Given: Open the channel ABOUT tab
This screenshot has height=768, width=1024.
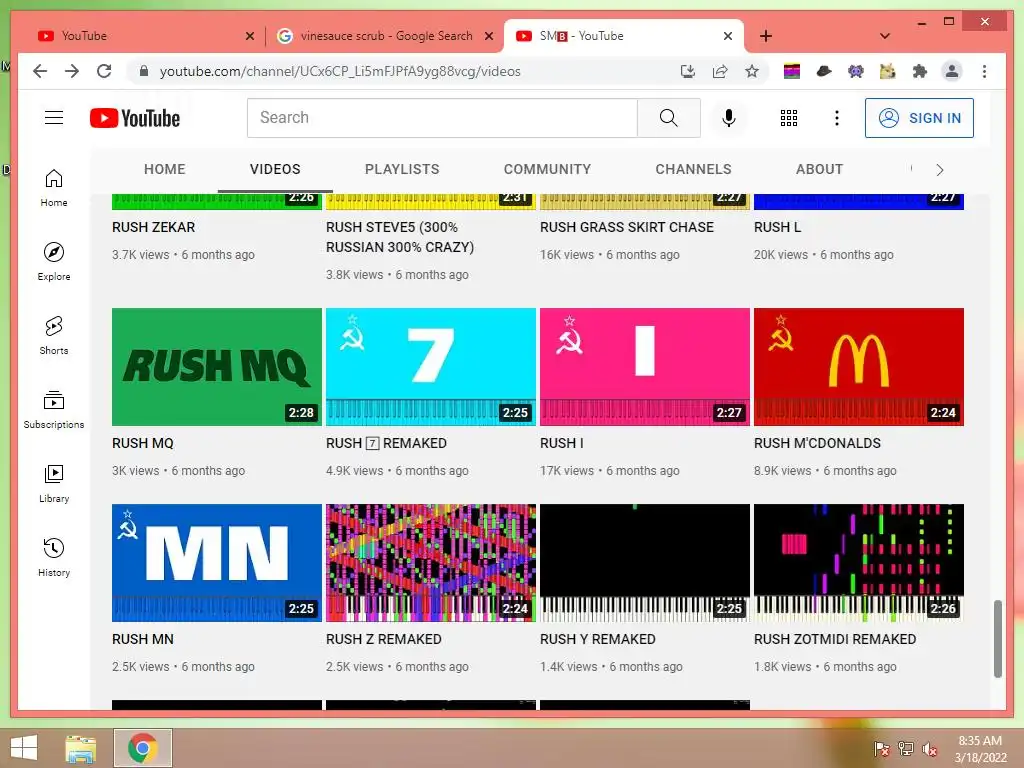Looking at the screenshot, I should [x=819, y=169].
